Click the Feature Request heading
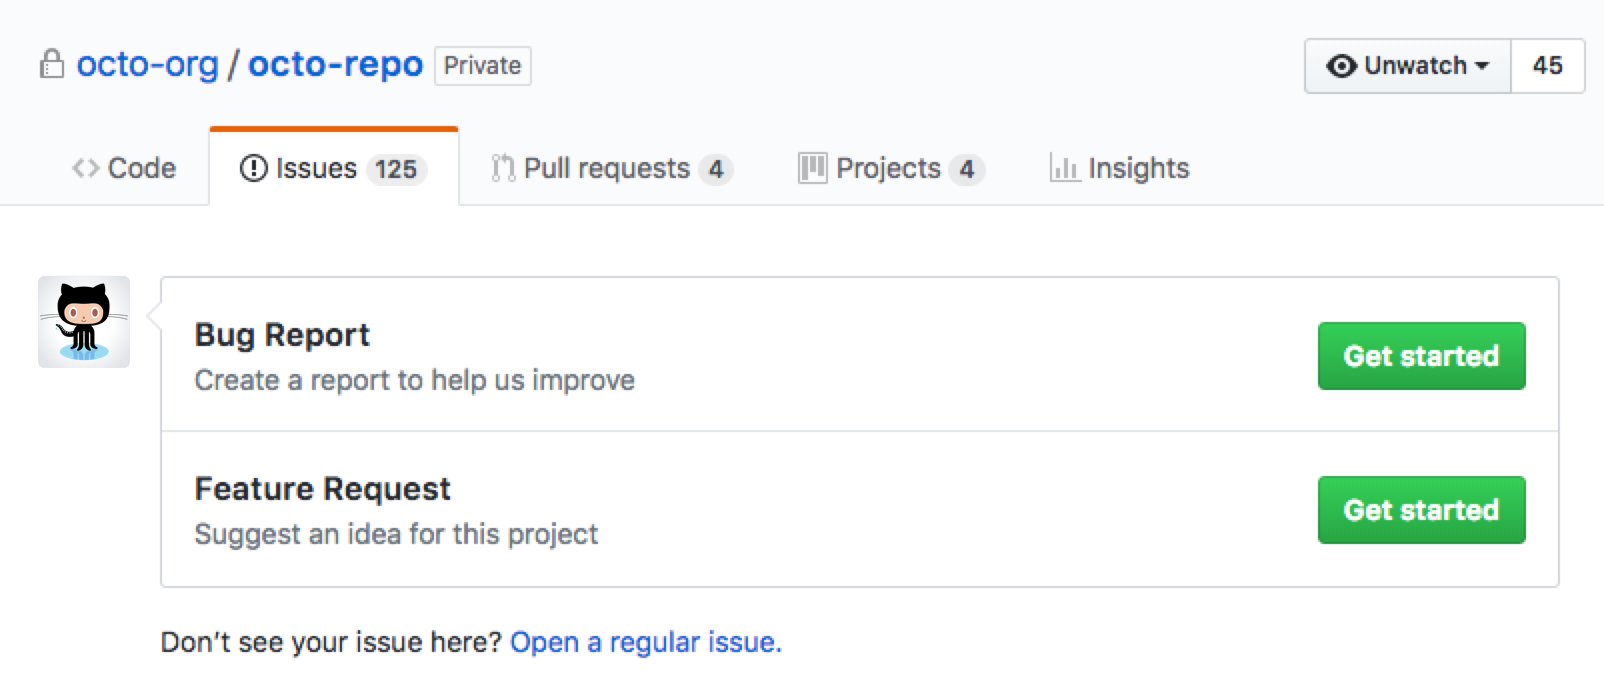 click(323, 489)
